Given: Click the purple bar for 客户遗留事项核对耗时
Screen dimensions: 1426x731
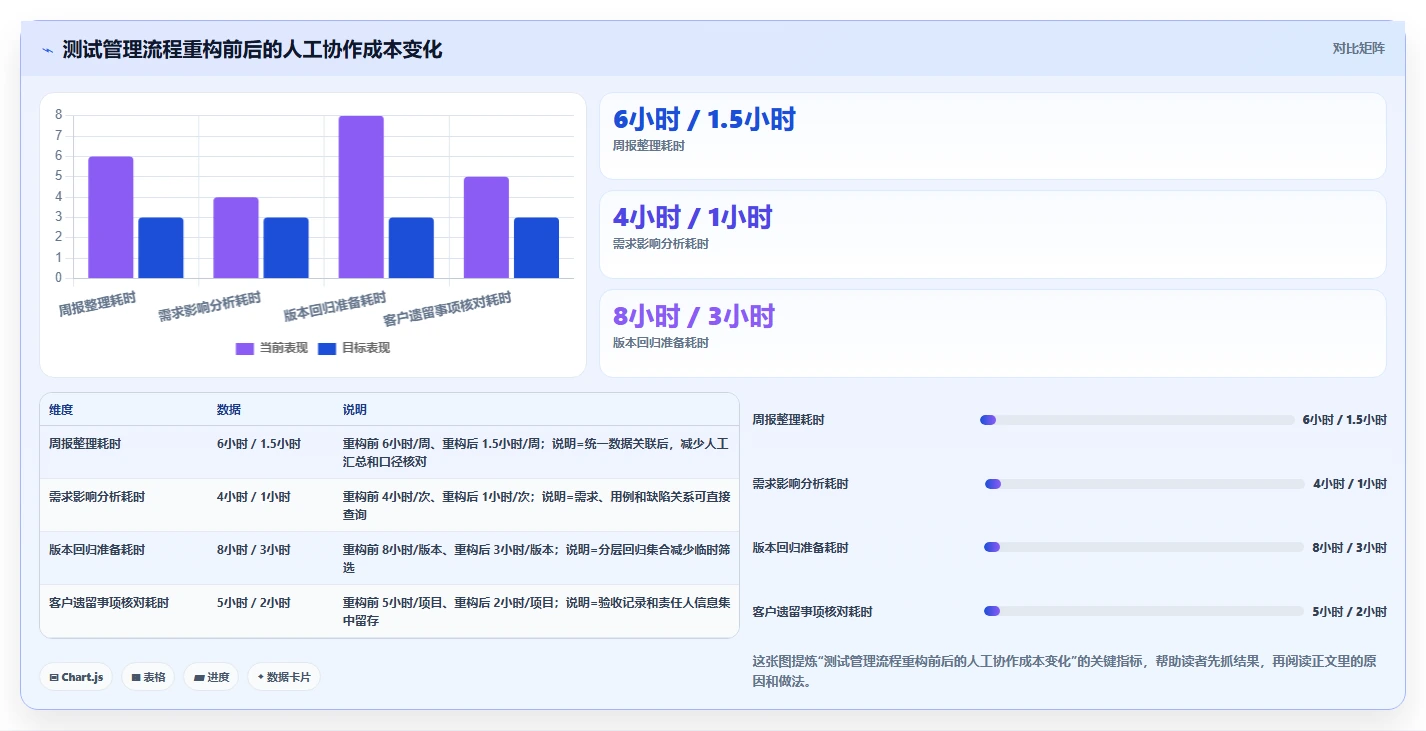Looking at the screenshot, I should coord(486,227).
